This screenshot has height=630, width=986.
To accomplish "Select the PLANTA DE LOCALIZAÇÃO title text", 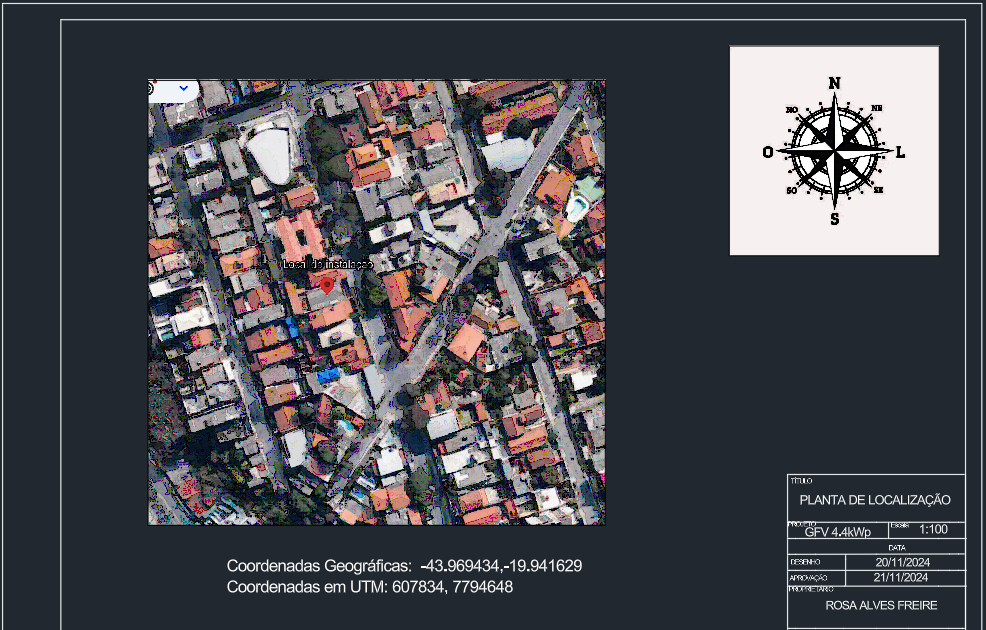I will (x=875, y=500).
